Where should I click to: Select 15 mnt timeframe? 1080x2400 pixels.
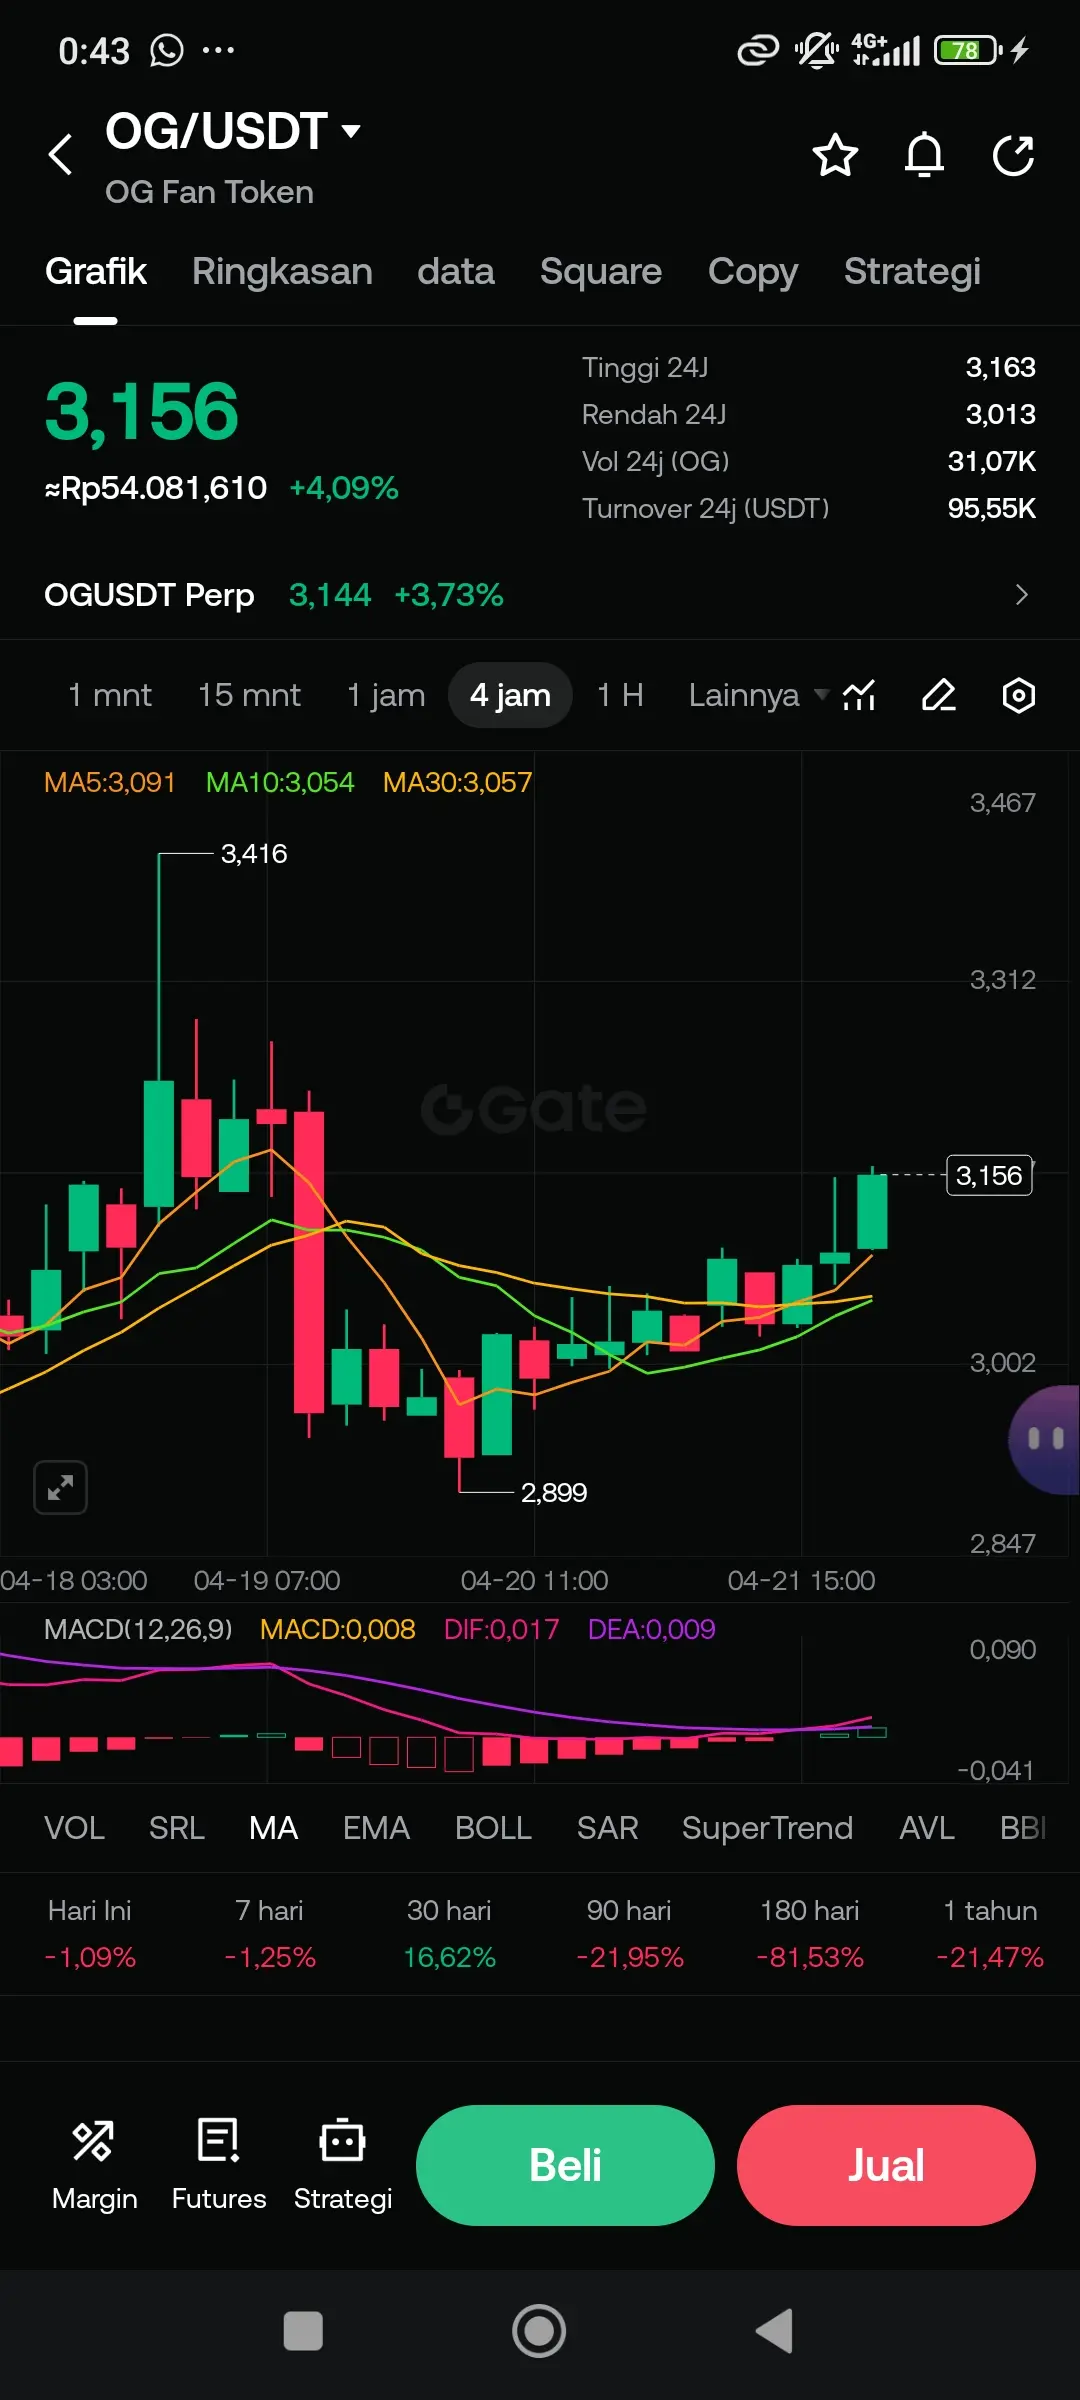(249, 695)
